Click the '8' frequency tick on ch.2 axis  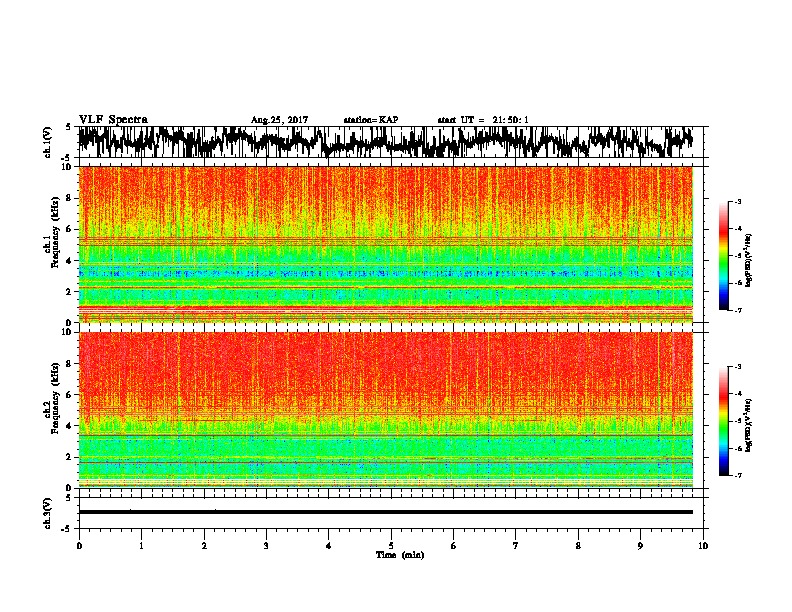71,364
